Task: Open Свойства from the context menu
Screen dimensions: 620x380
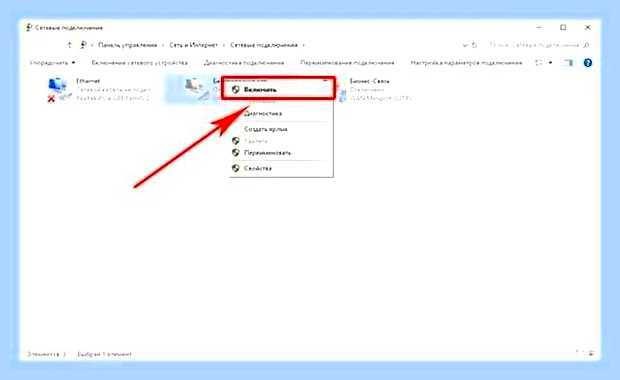Action: [x=258, y=168]
